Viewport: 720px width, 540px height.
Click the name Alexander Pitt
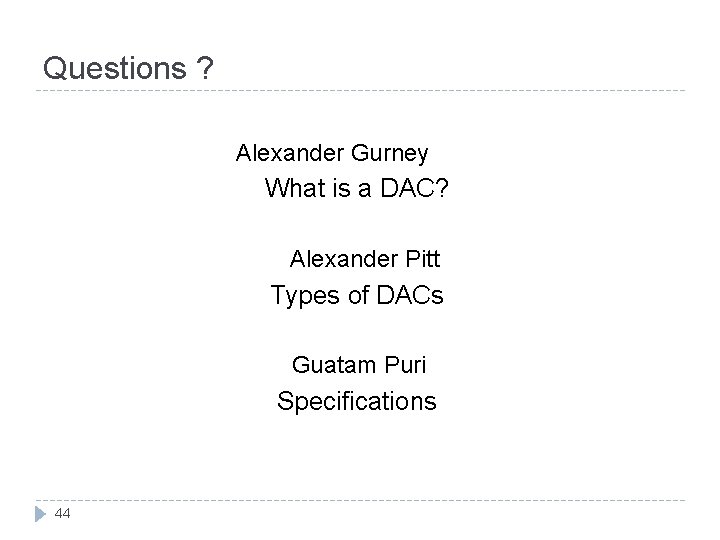pos(365,260)
